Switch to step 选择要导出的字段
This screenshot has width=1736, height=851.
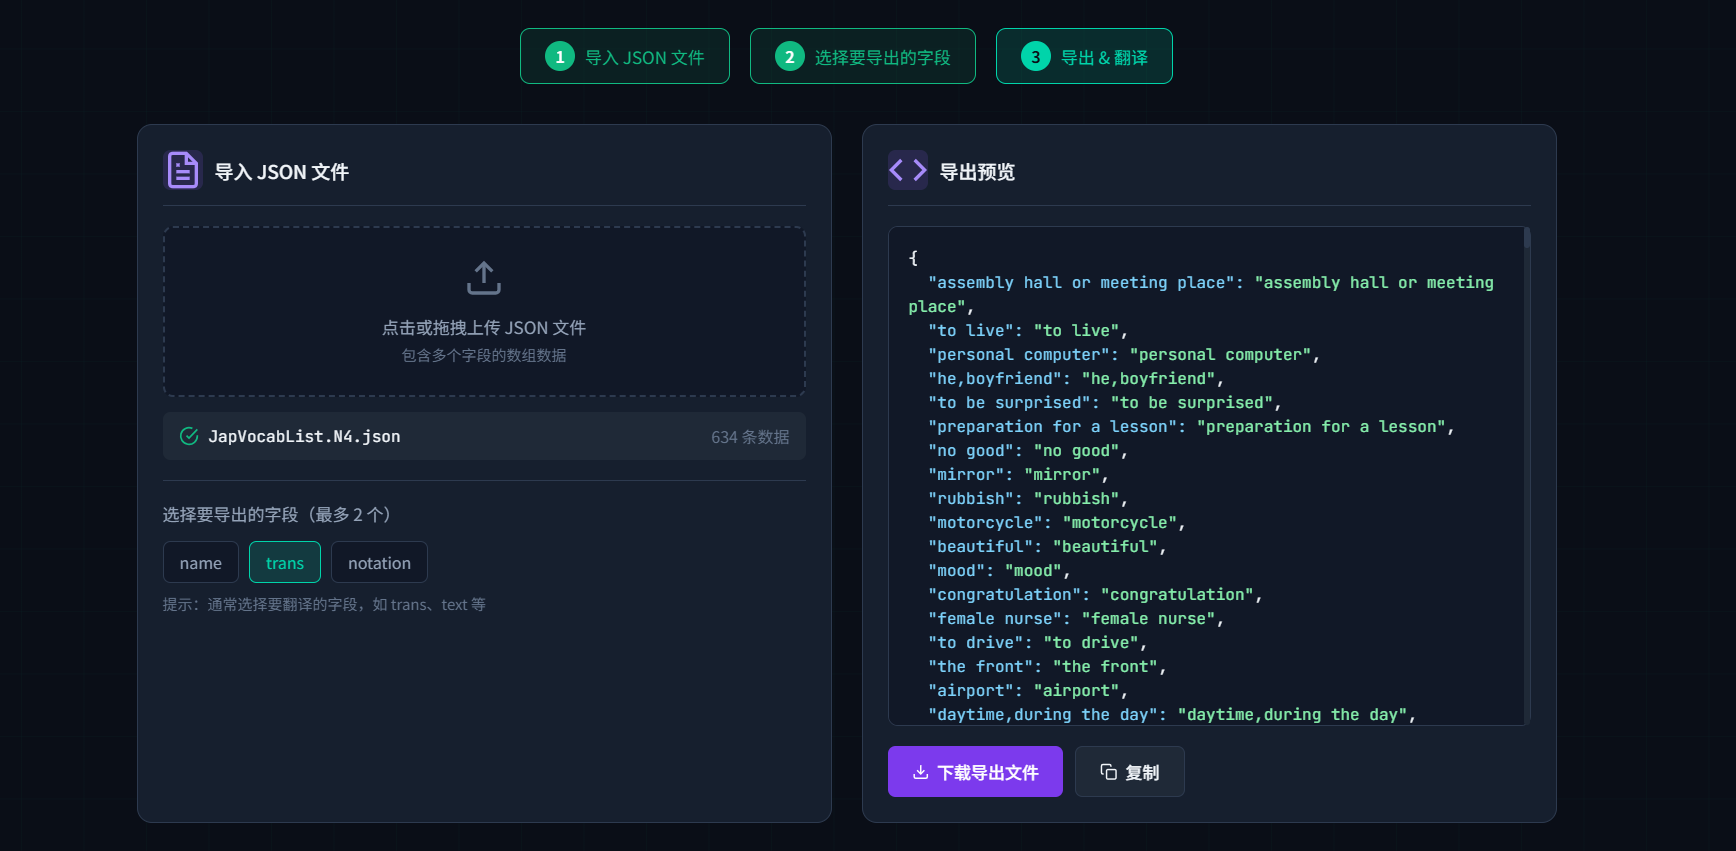point(863,57)
